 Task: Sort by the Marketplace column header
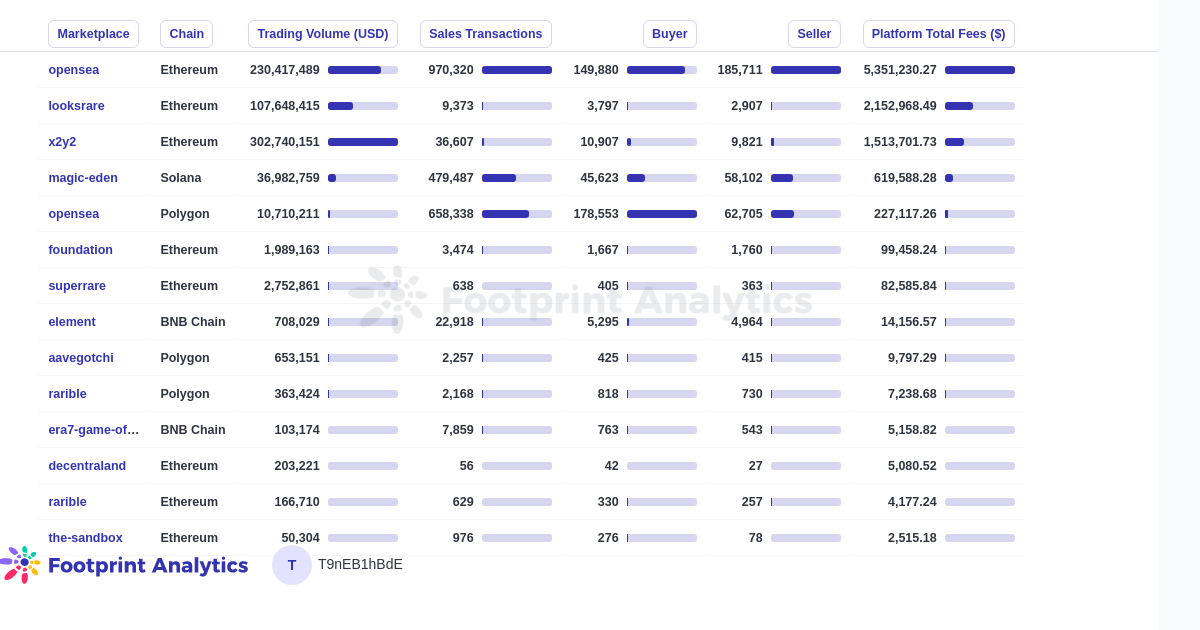coord(93,34)
